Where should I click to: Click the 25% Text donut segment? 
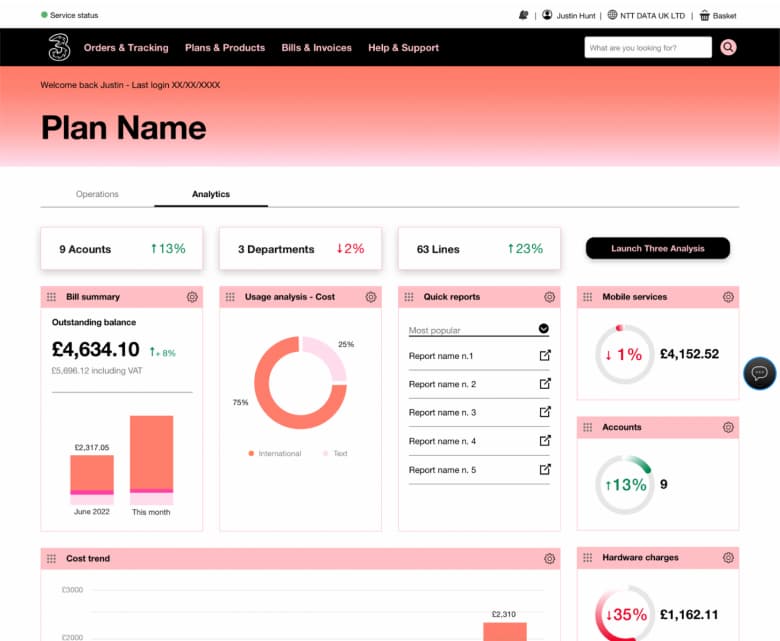point(331,355)
